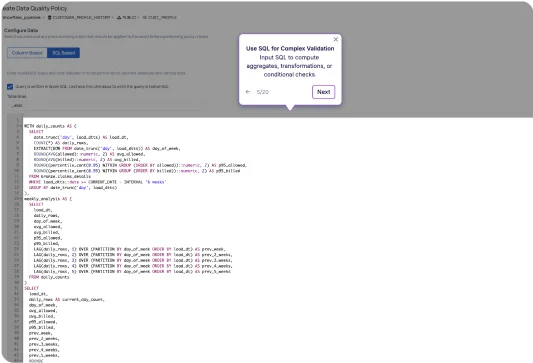Click the LAG line ending in prev_2_weeks
The height and width of the screenshot is (363, 533).
pos(133,255)
